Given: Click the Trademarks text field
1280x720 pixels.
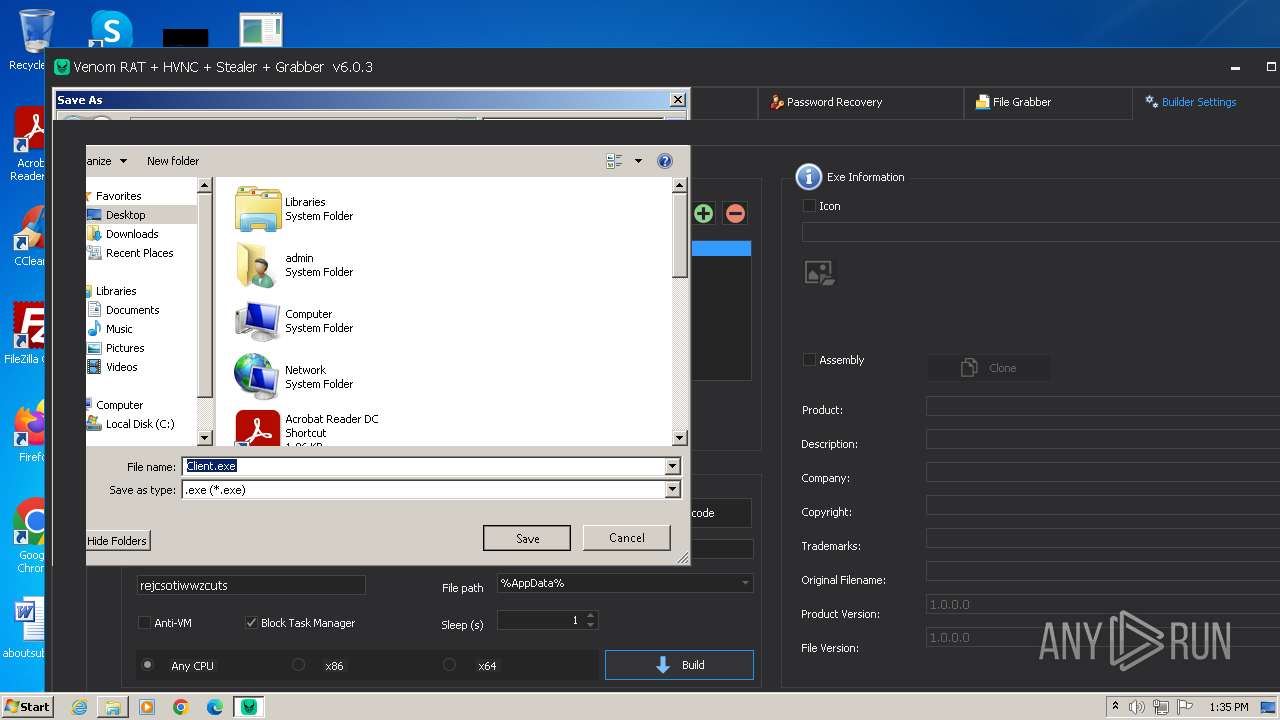Looking at the screenshot, I should tap(1103, 539).
